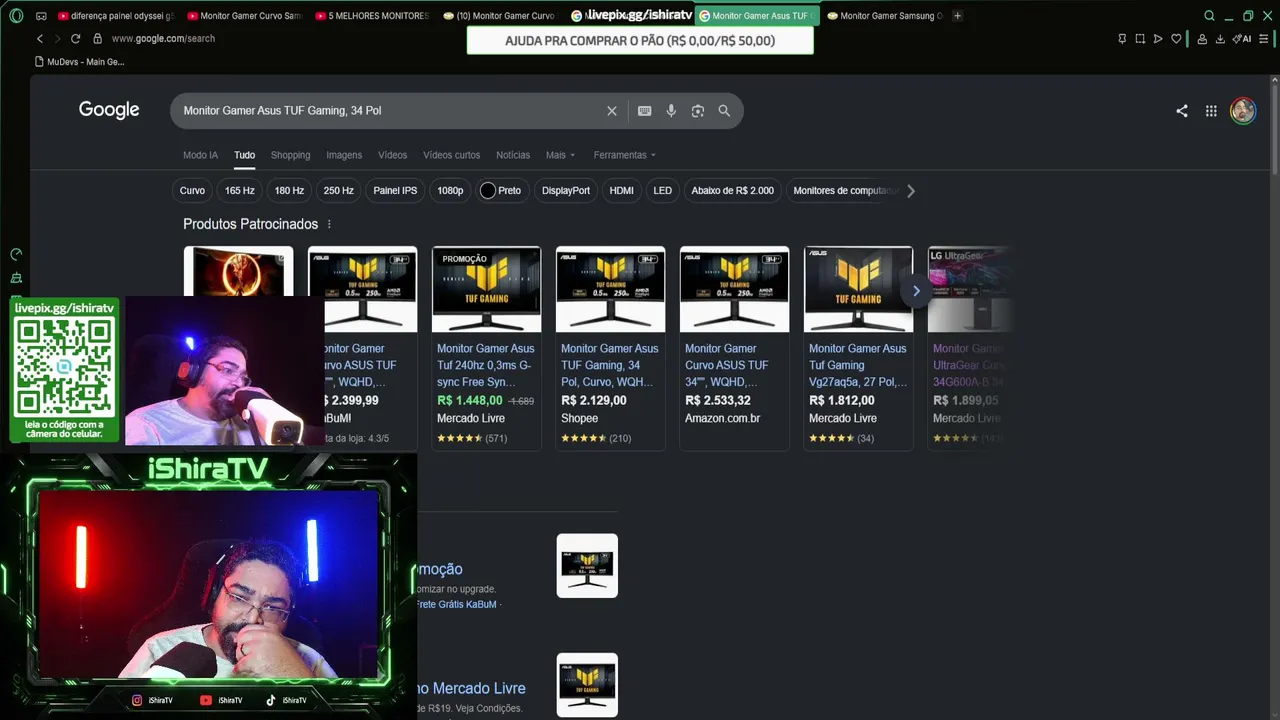Switch to the Vídeos tab
The height and width of the screenshot is (720, 1280).
pyautogui.click(x=392, y=155)
